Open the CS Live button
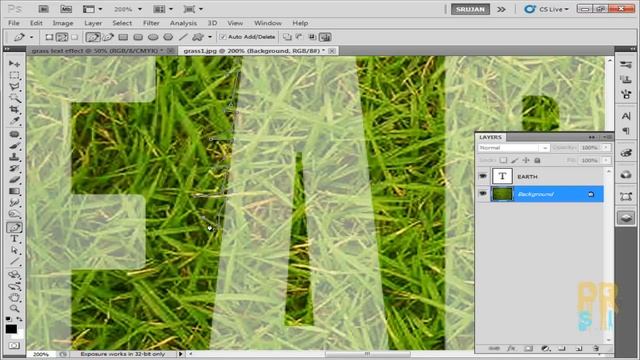This screenshot has width=640, height=360. (547, 9)
